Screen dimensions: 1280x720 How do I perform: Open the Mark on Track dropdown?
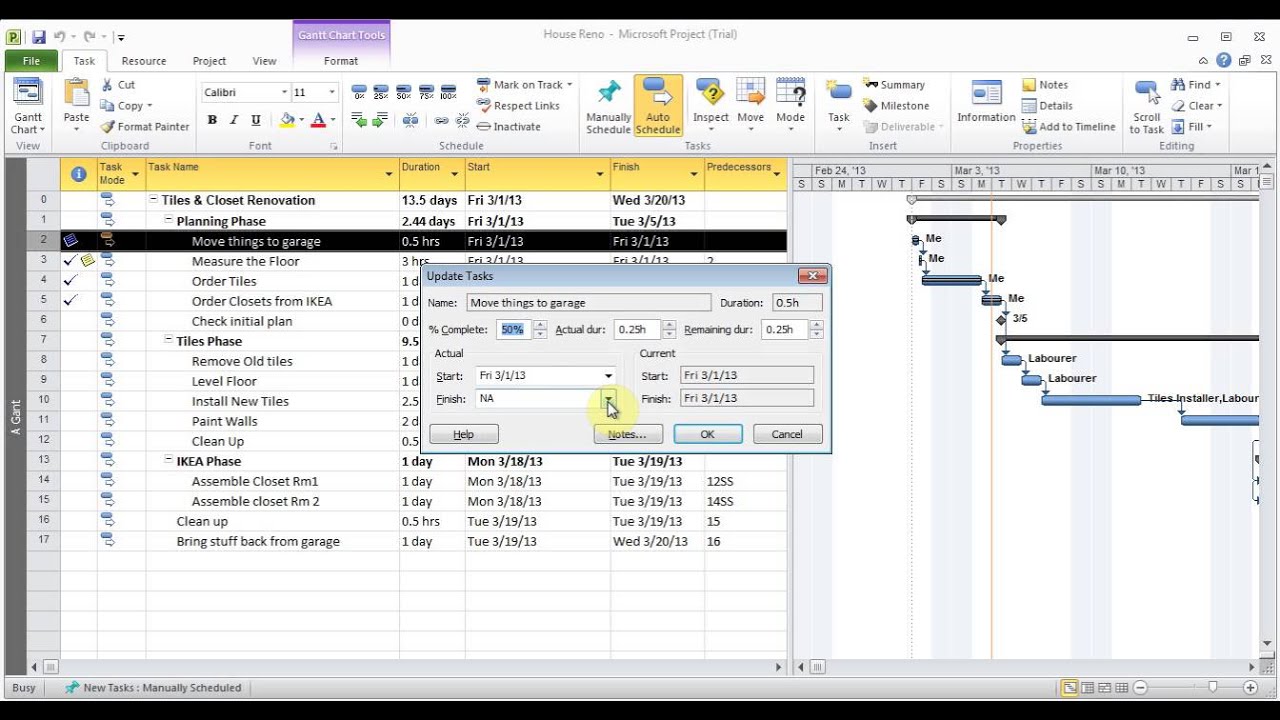(570, 85)
